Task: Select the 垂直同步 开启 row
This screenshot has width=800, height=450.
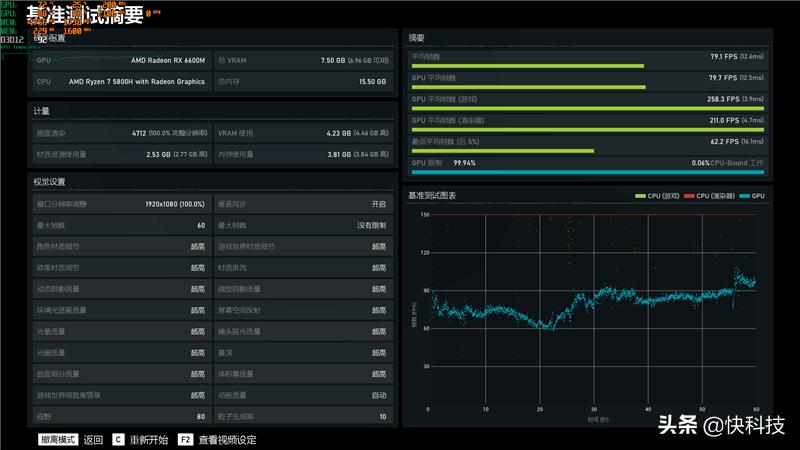Action: (302, 204)
